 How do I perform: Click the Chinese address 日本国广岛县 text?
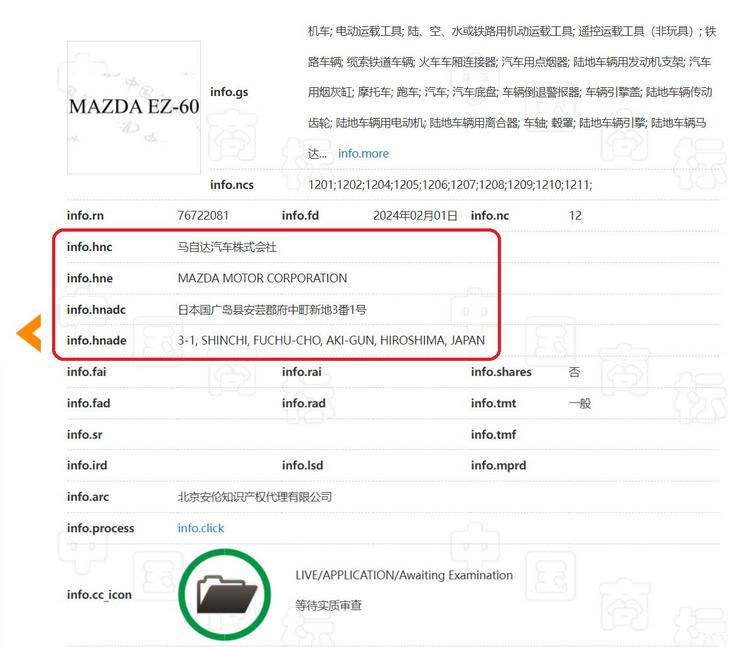pyautogui.click(x=271, y=309)
